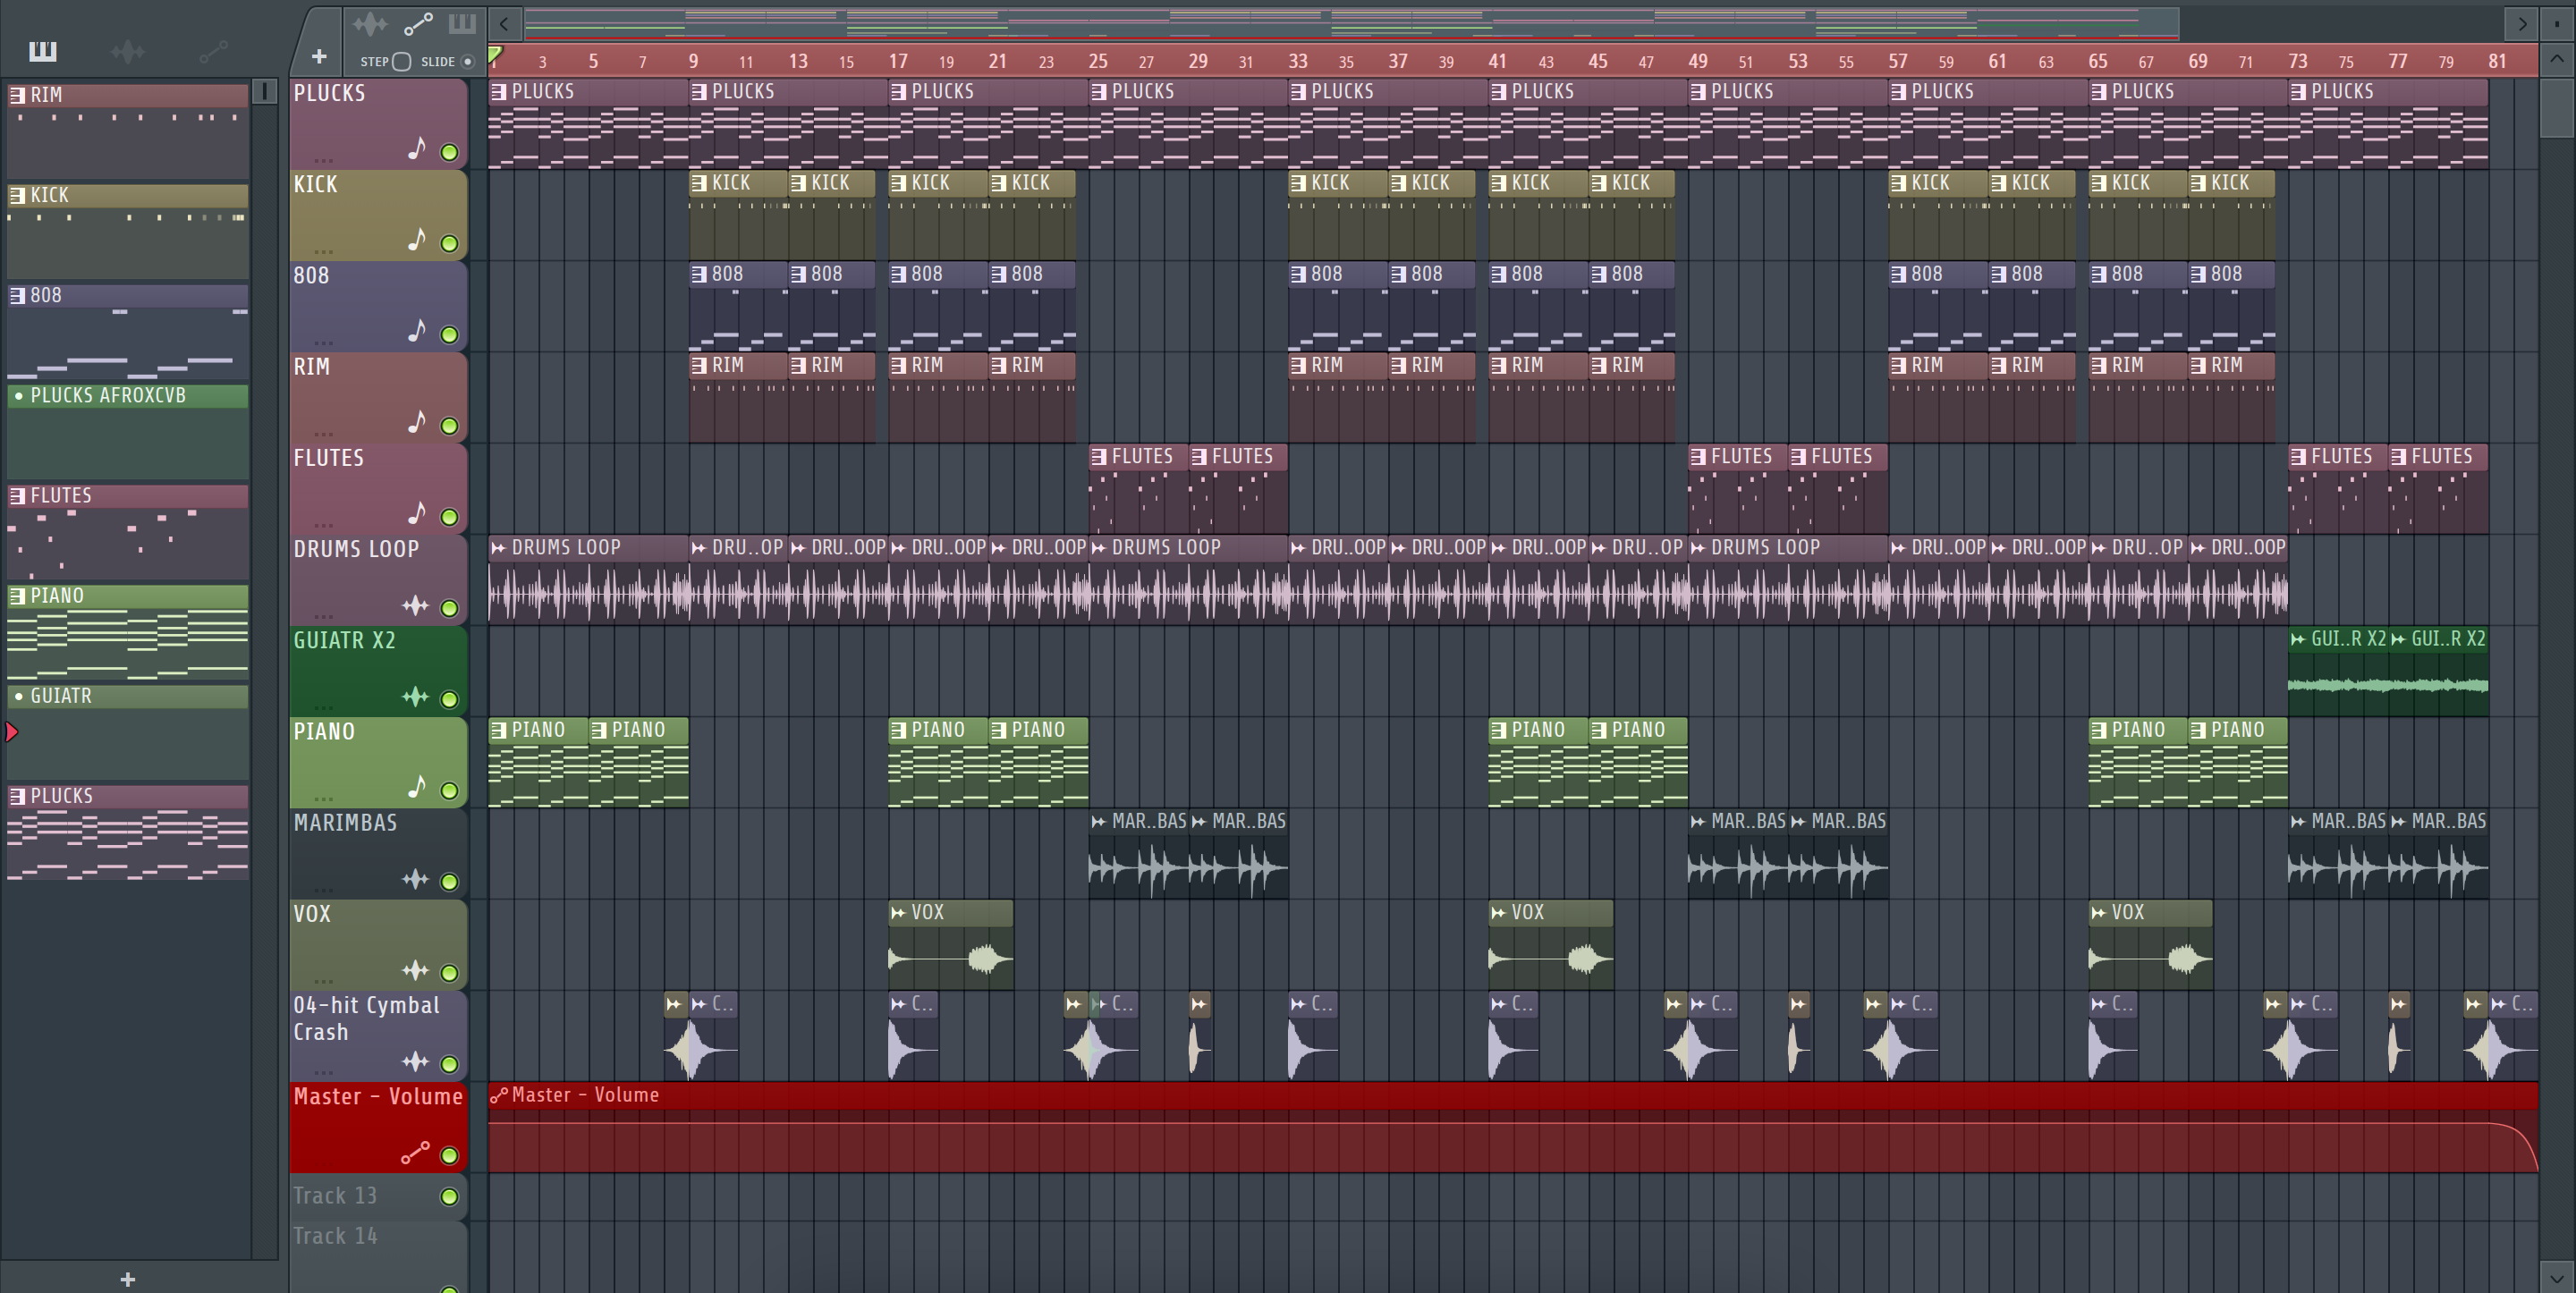Open the first PIANO clip menu at bar 1
Screen dimensions: 2576x1293
(498, 730)
